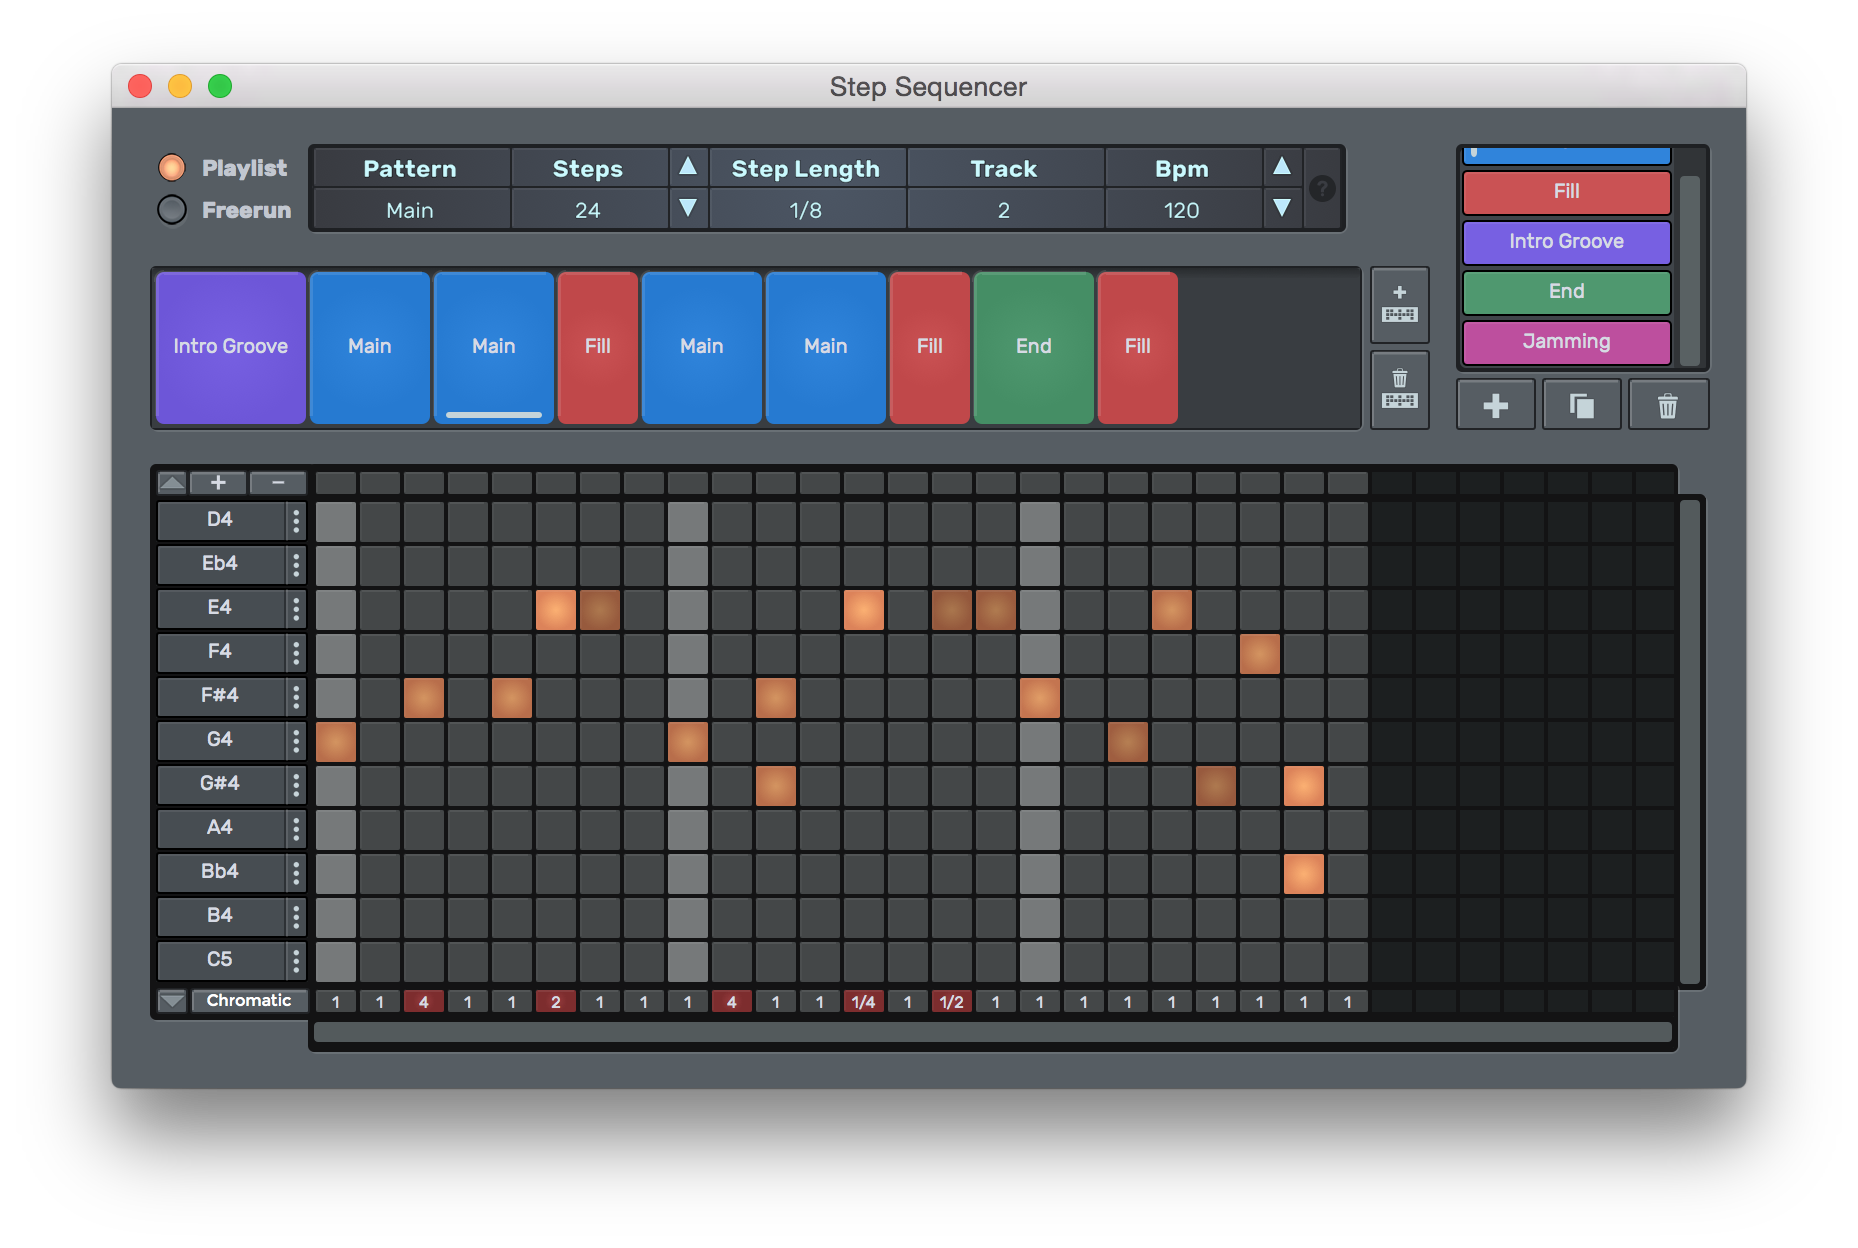Open E4 row options menu
1858x1248 pixels.
(x=296, y=608)
